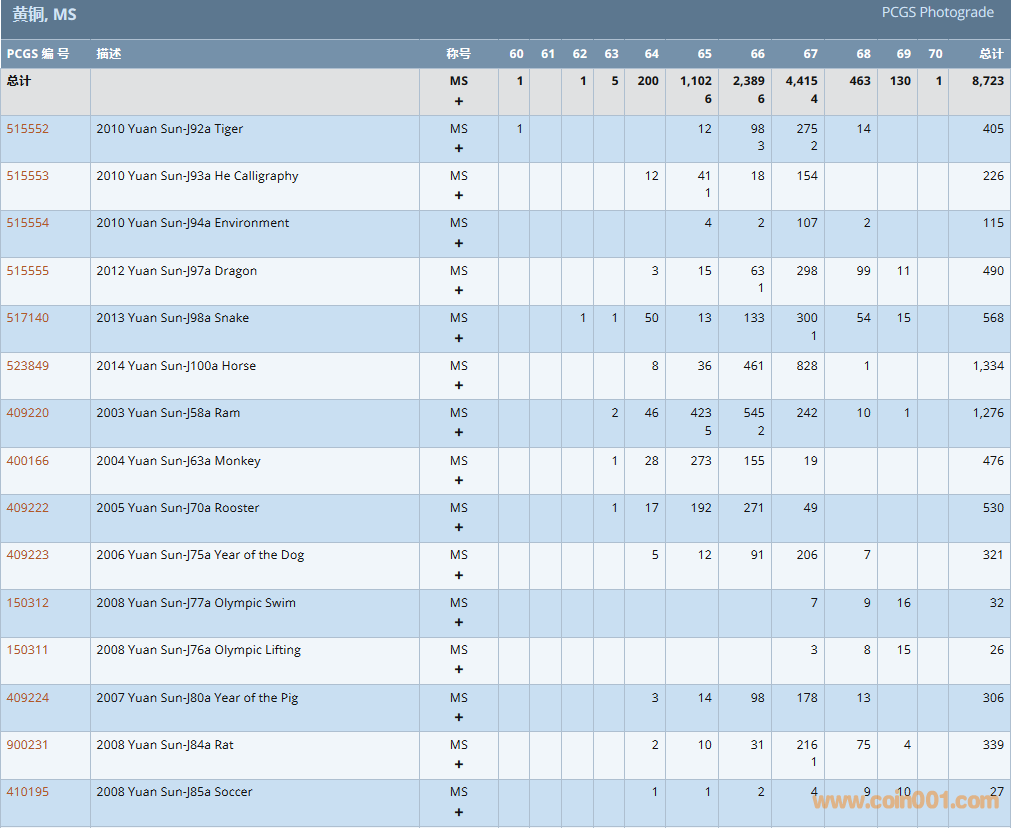
Task: Click PCGS number 515553 He Calligraphy
Action: point(28,176)
